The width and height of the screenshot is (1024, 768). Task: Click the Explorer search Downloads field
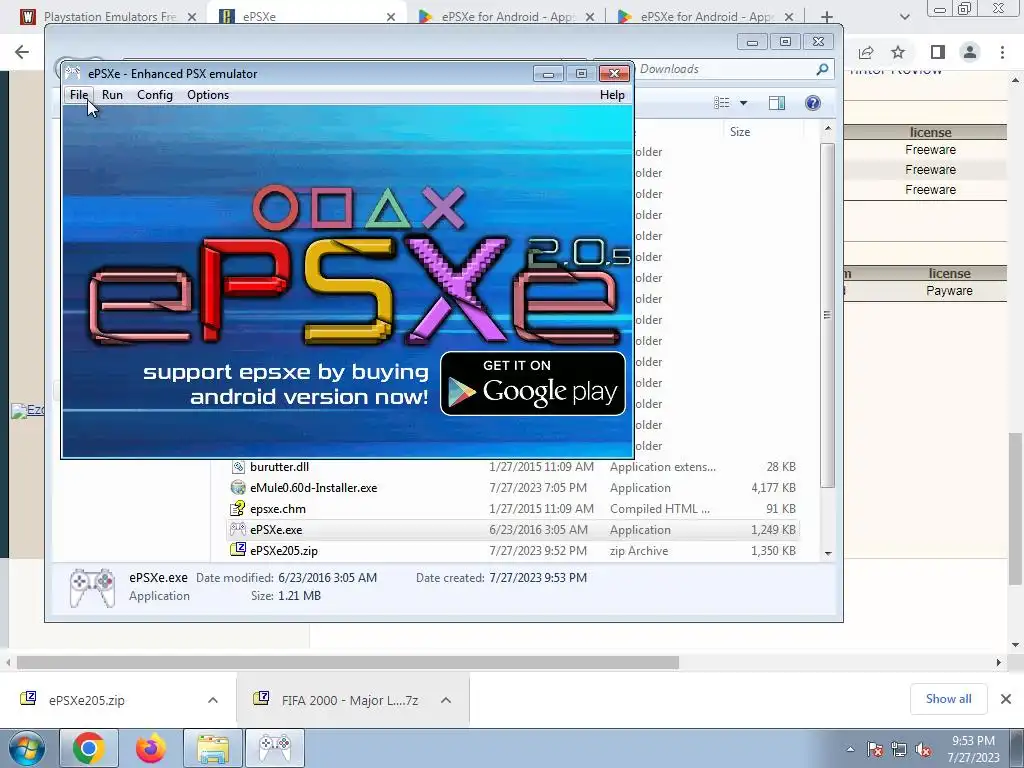(725, 69)
